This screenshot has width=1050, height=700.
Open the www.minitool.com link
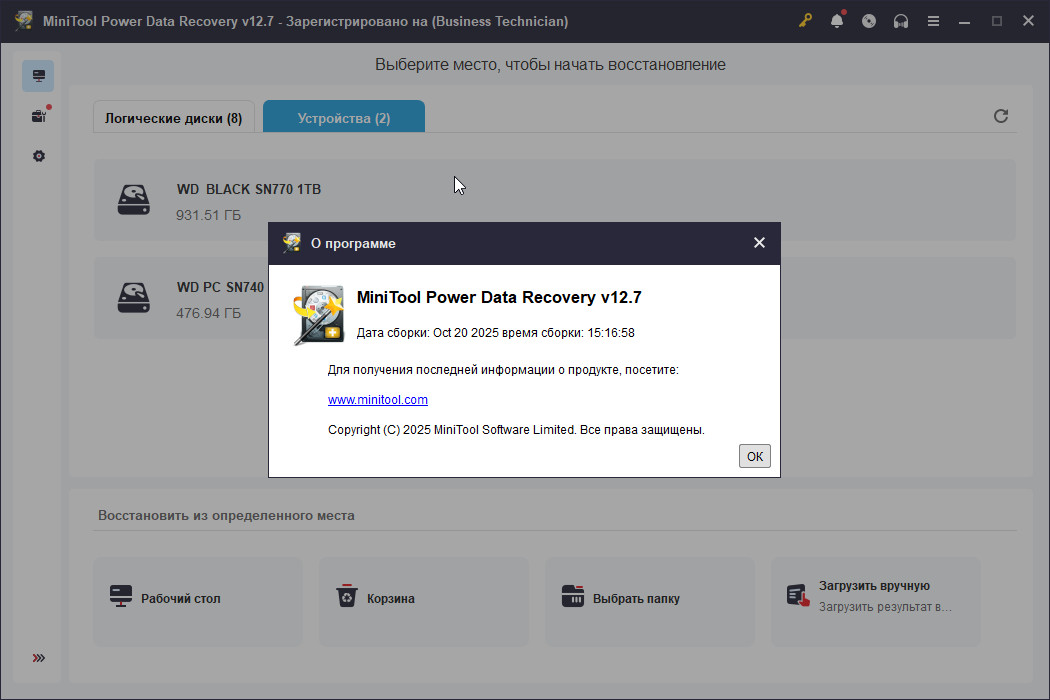click(x=378, y=400)
